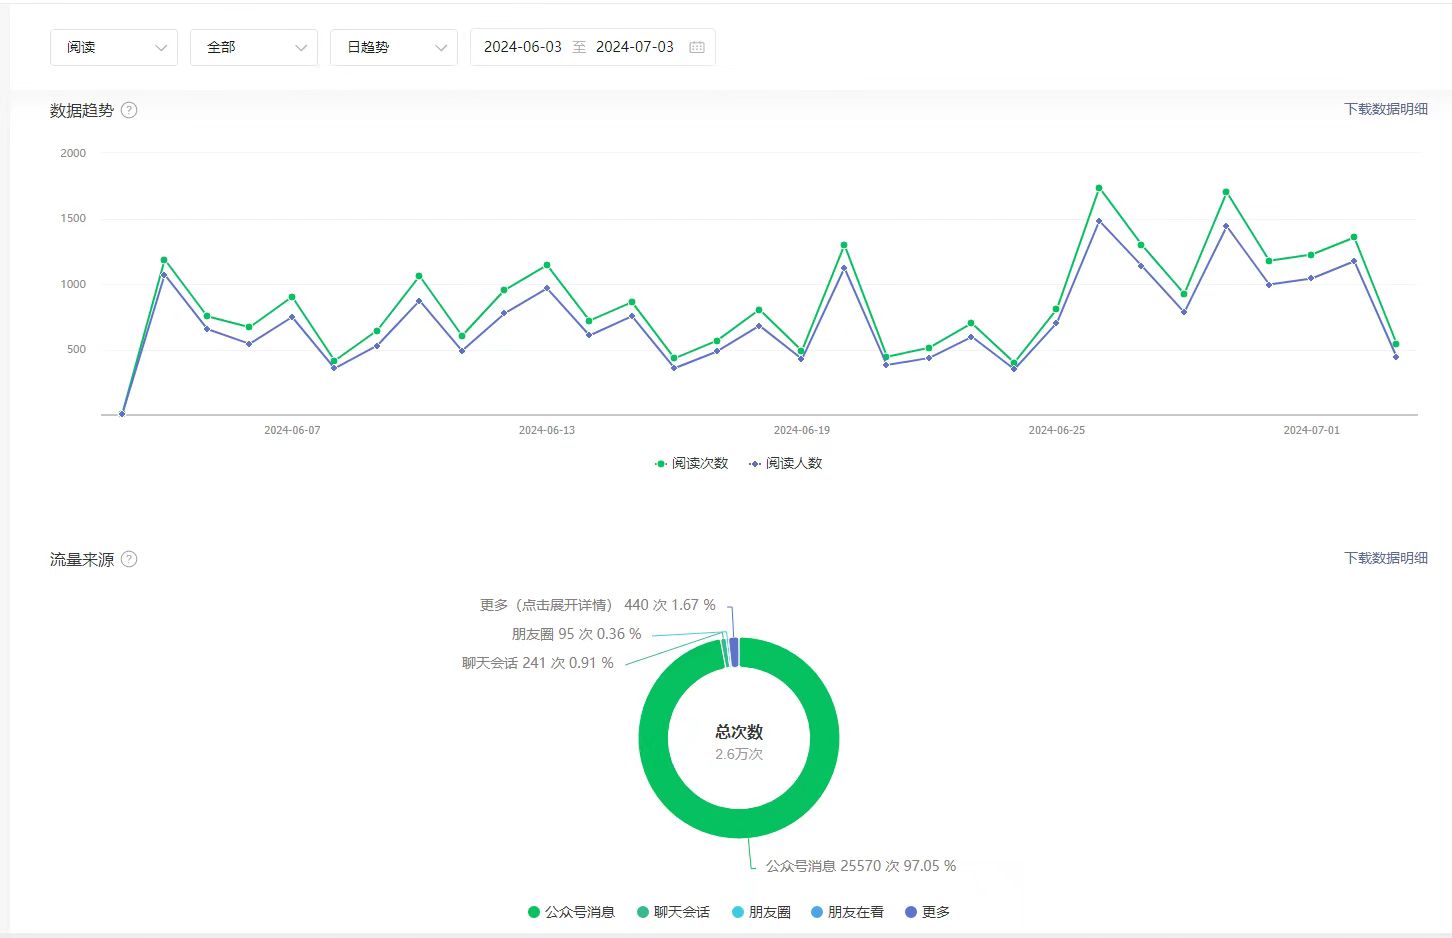This screenshot has height=938, width=1452.
Task: Open calendar icon in date range field
Action: click(x=697, y=47)
